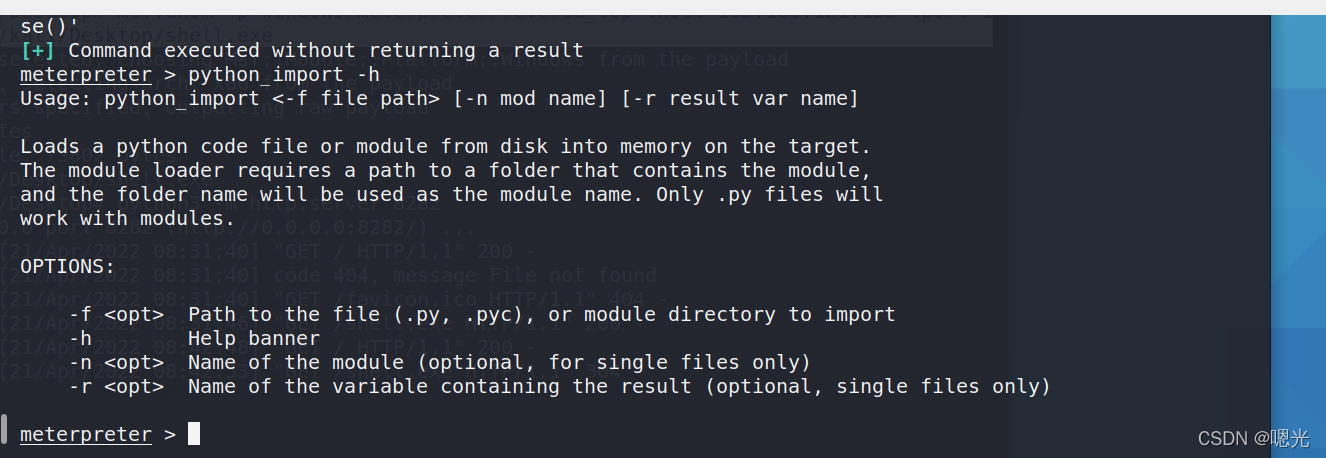Click the CSDN @嗯光 watermark

1253,438
